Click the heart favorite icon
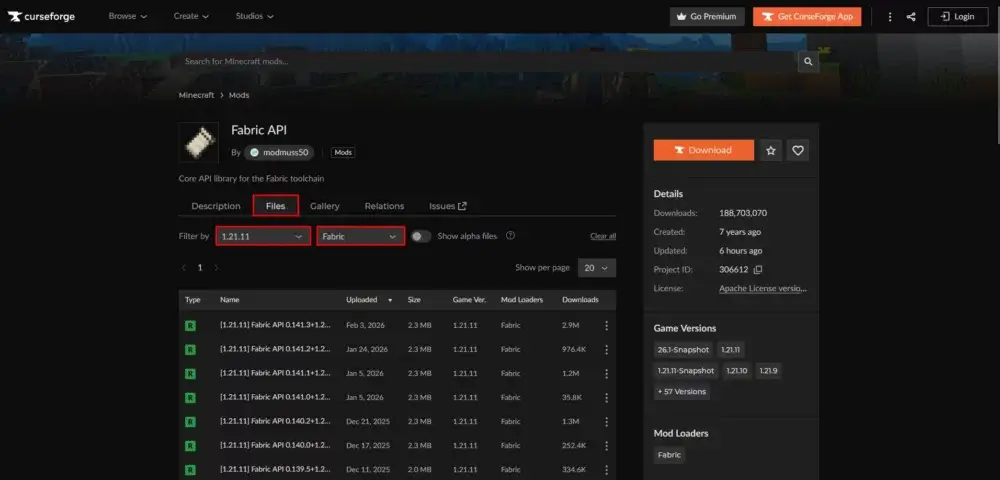 point(797,150)
